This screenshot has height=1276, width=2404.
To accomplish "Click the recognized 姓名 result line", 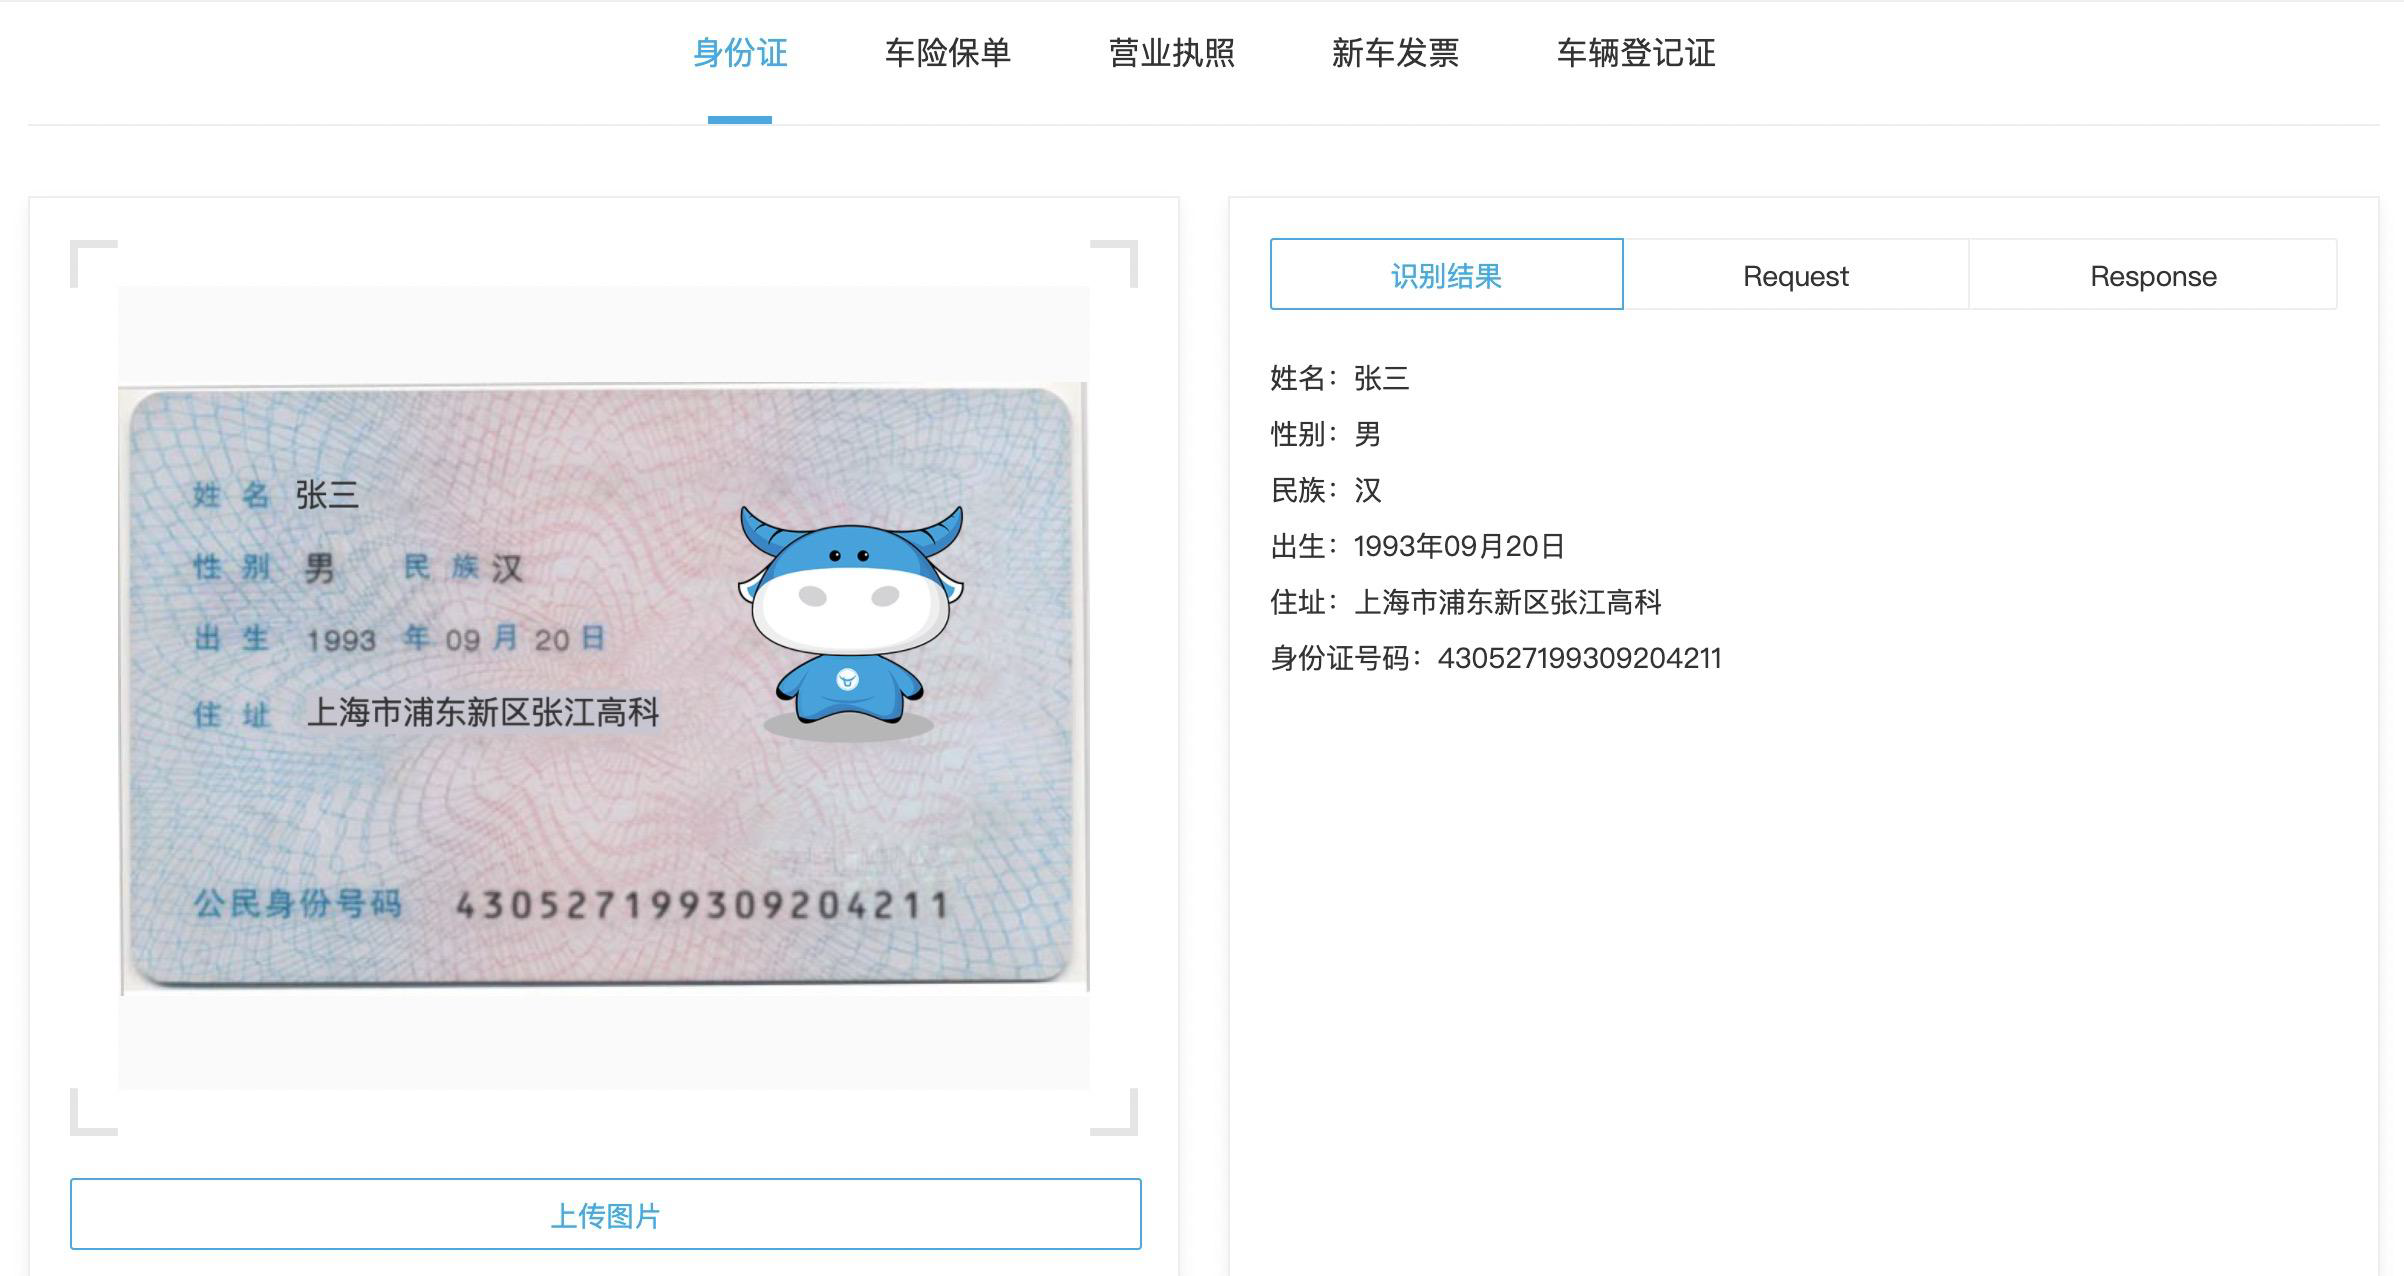I will click(x=1339, y=378).
